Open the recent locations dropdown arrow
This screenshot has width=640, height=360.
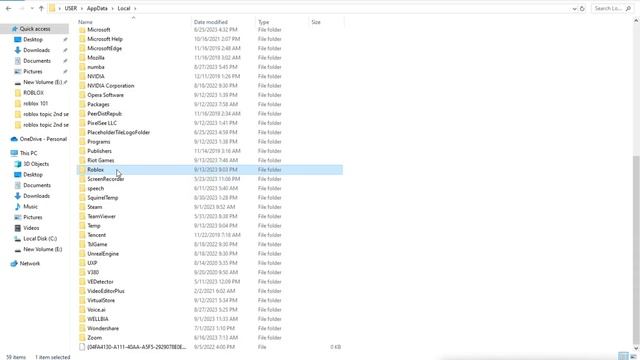pos(32,8)
